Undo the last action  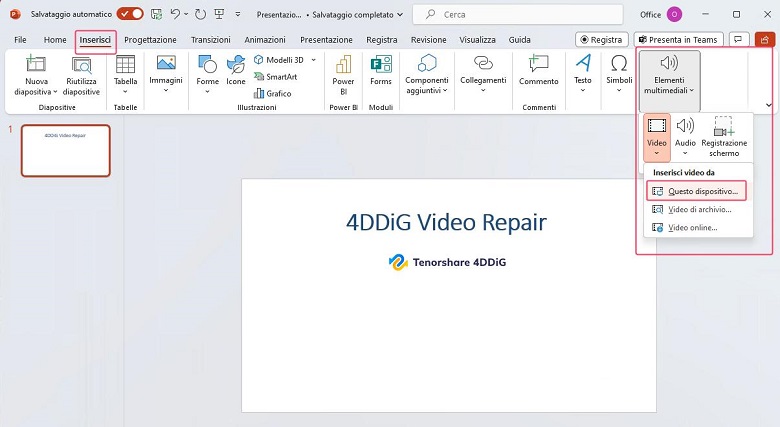(x=175, y=14)
